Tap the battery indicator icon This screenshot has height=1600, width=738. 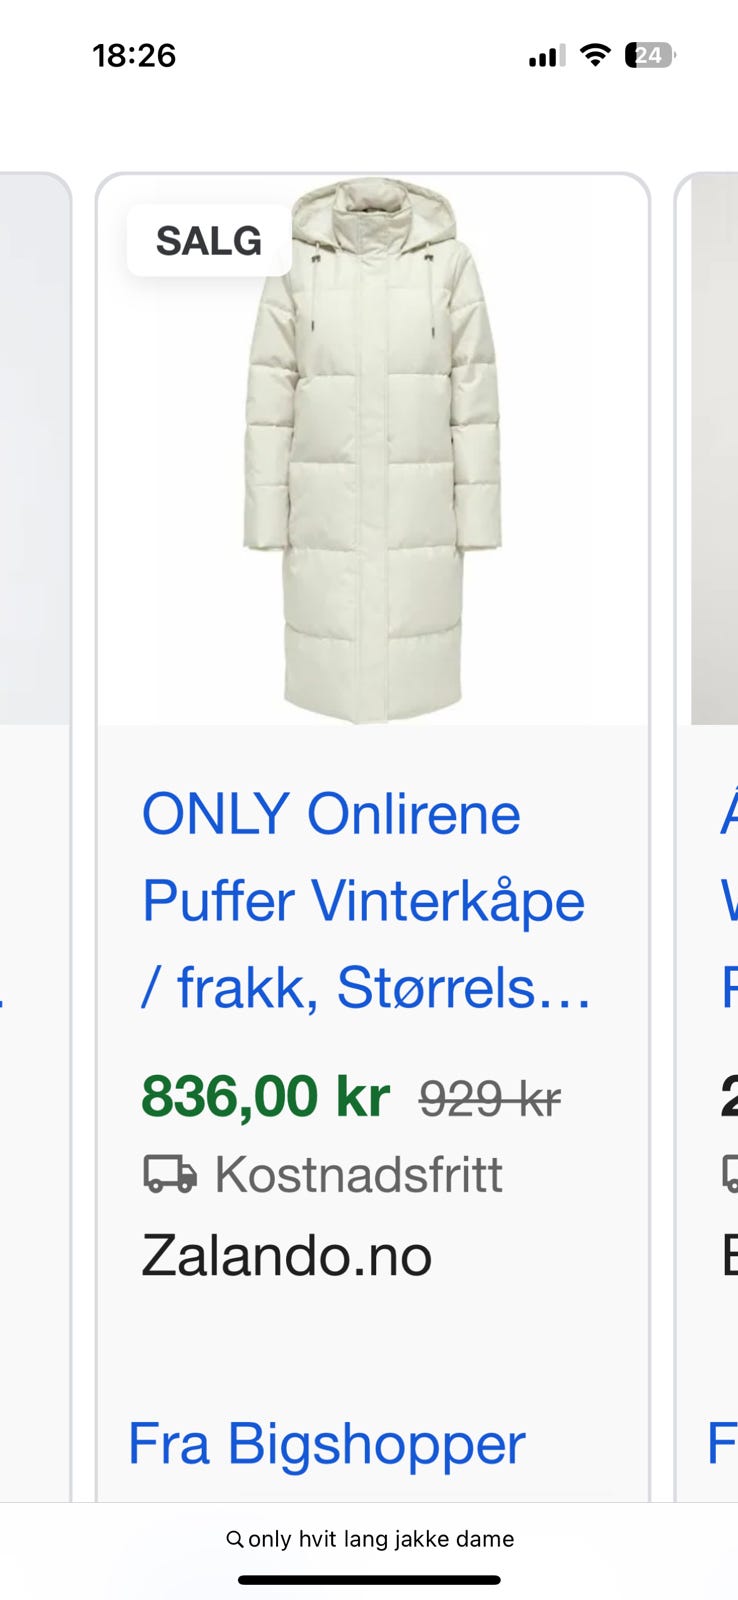click(x=650, y=55)
